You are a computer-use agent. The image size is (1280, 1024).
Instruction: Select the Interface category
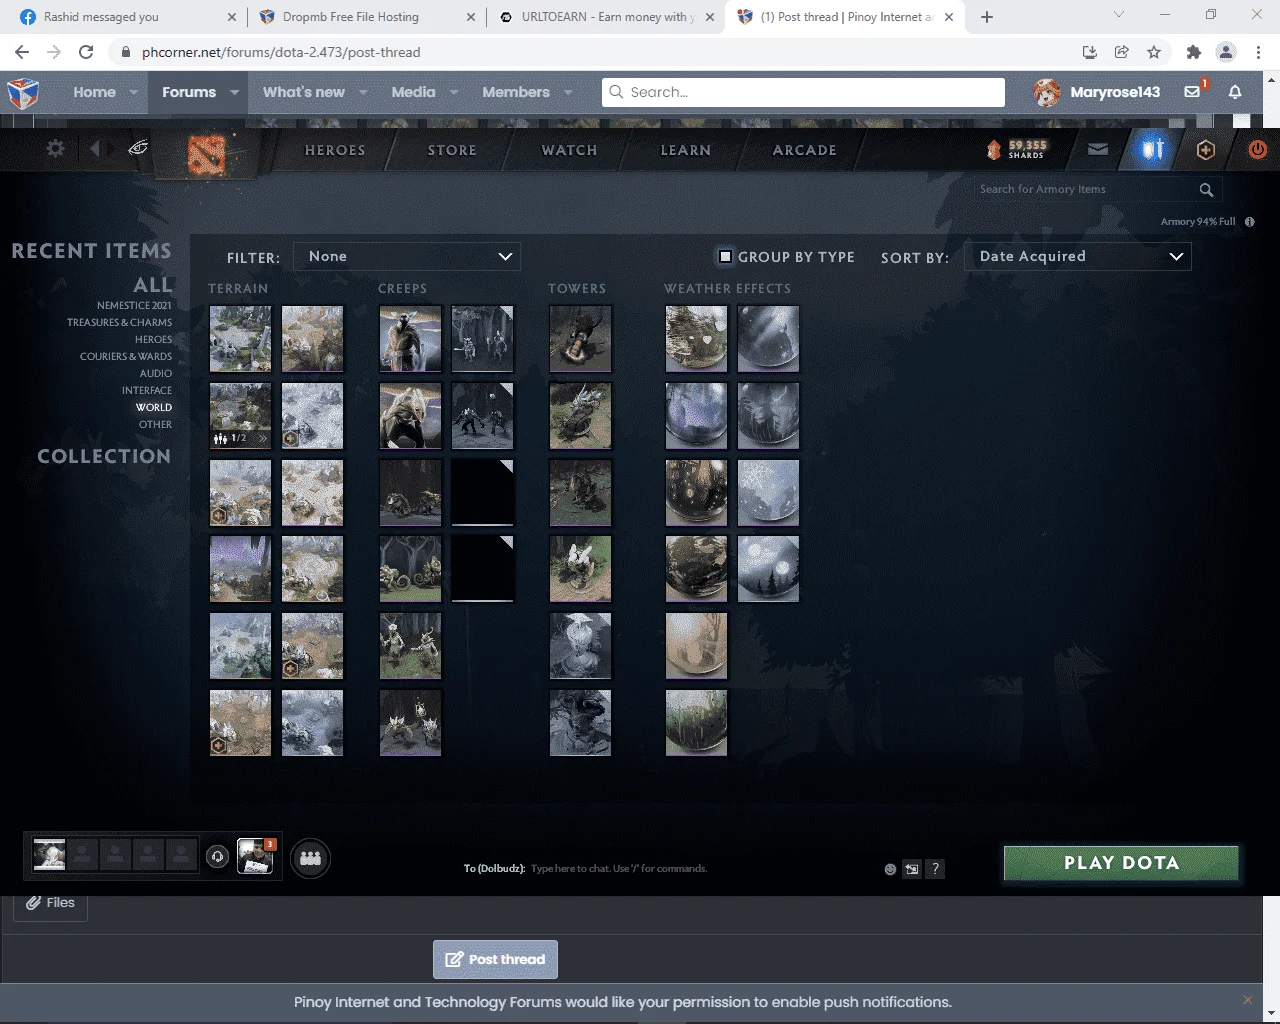click(147, 391)
